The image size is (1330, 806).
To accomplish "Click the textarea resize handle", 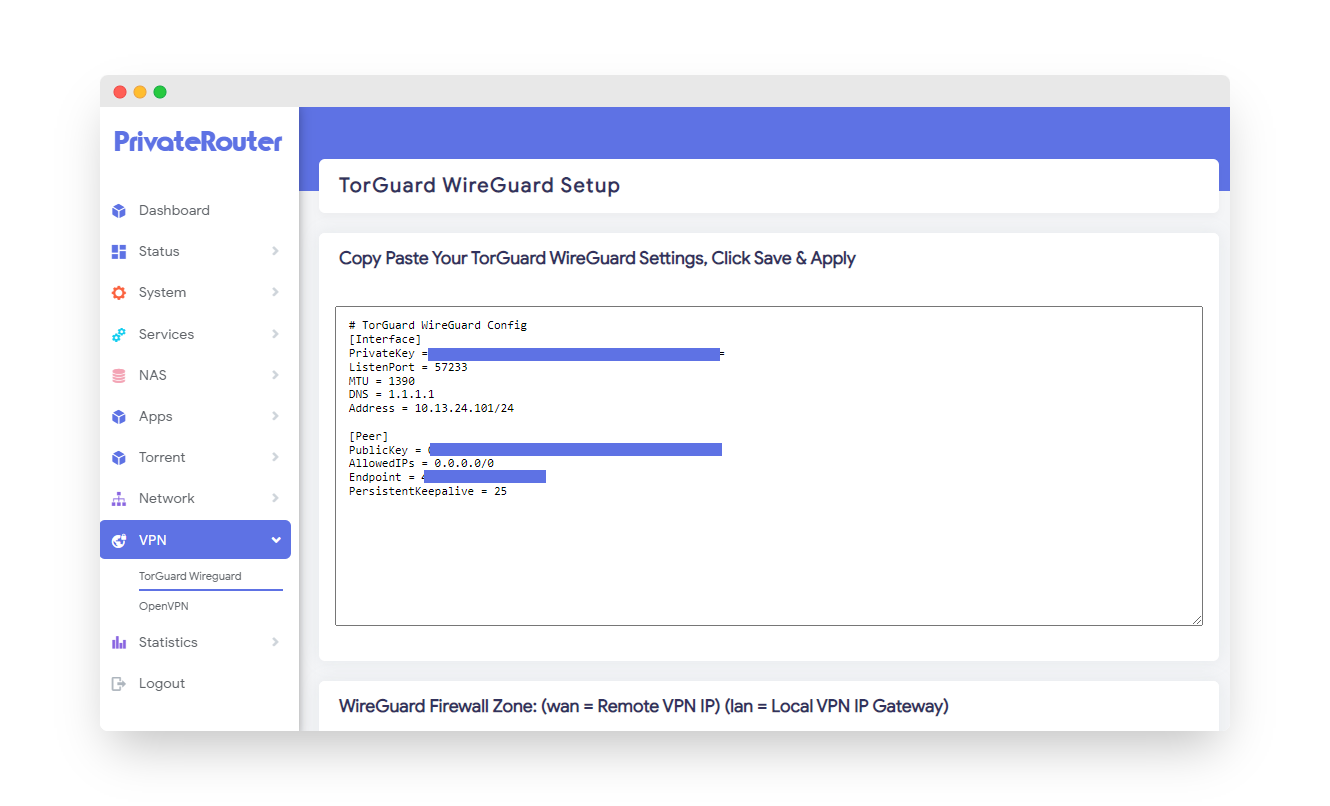I will tap(1198, 618).
